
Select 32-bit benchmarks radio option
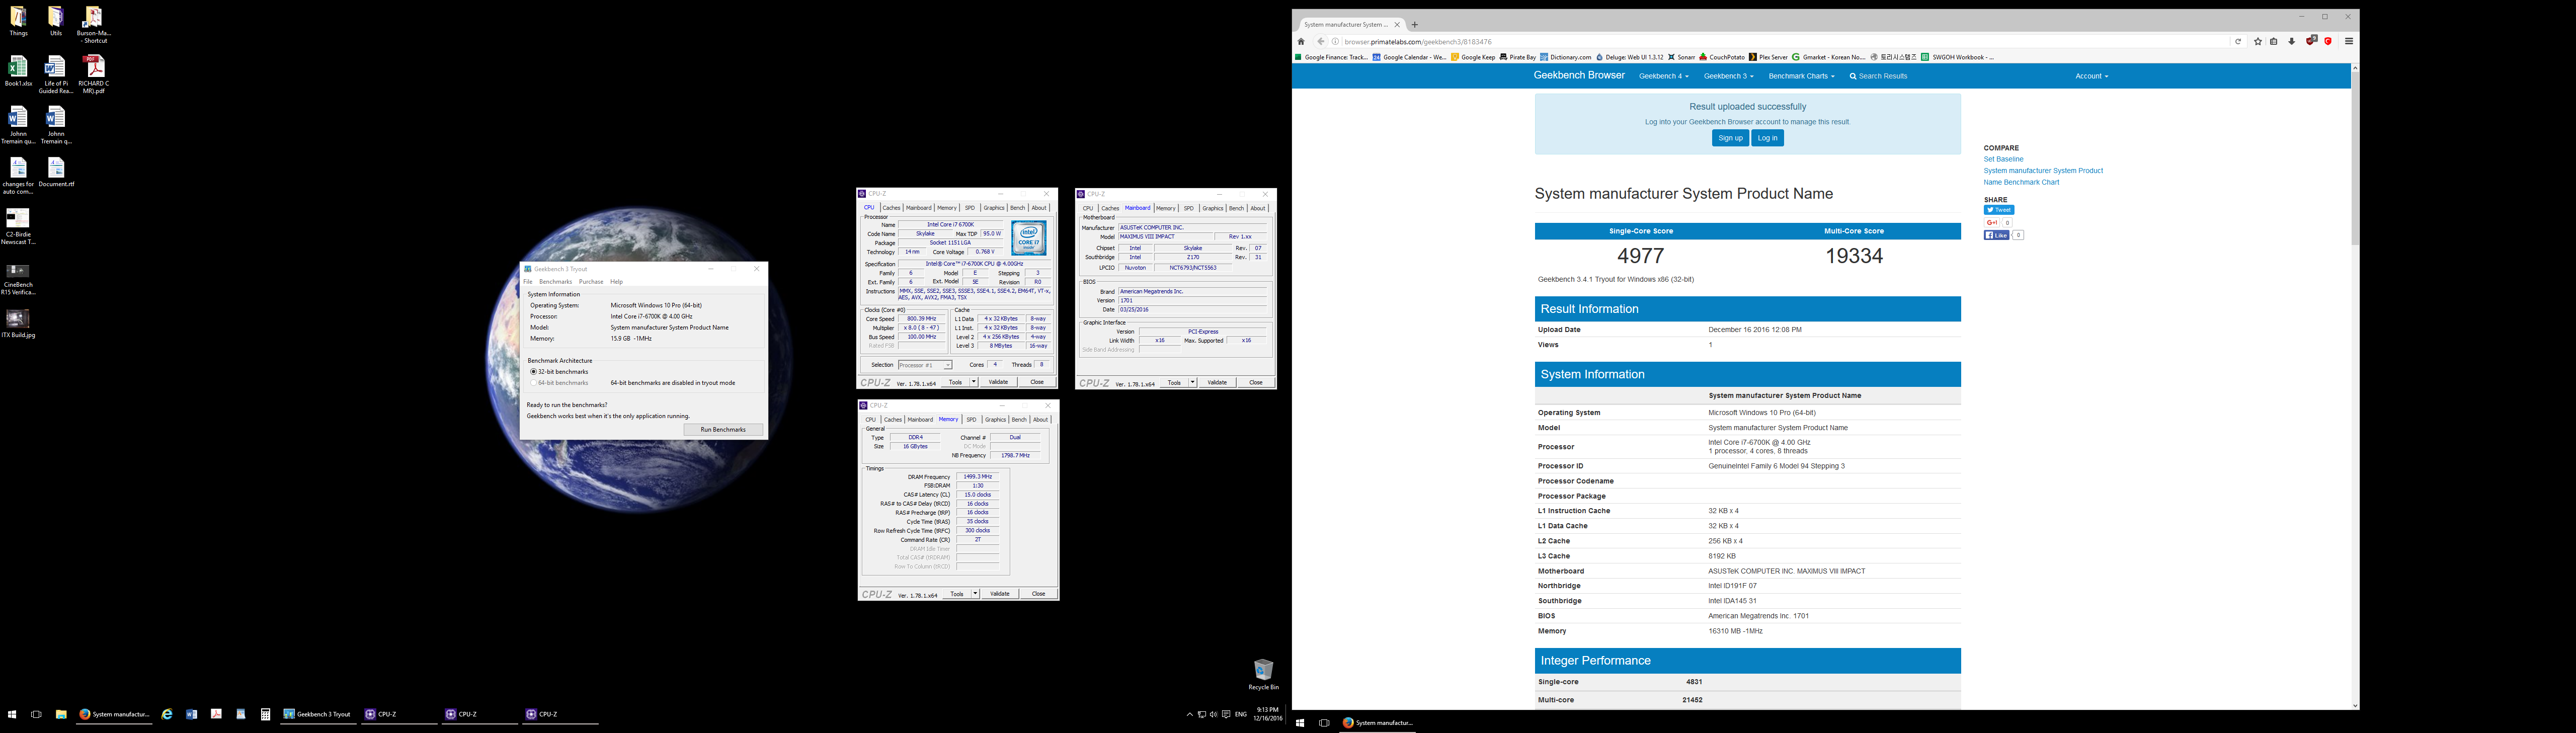533,372
